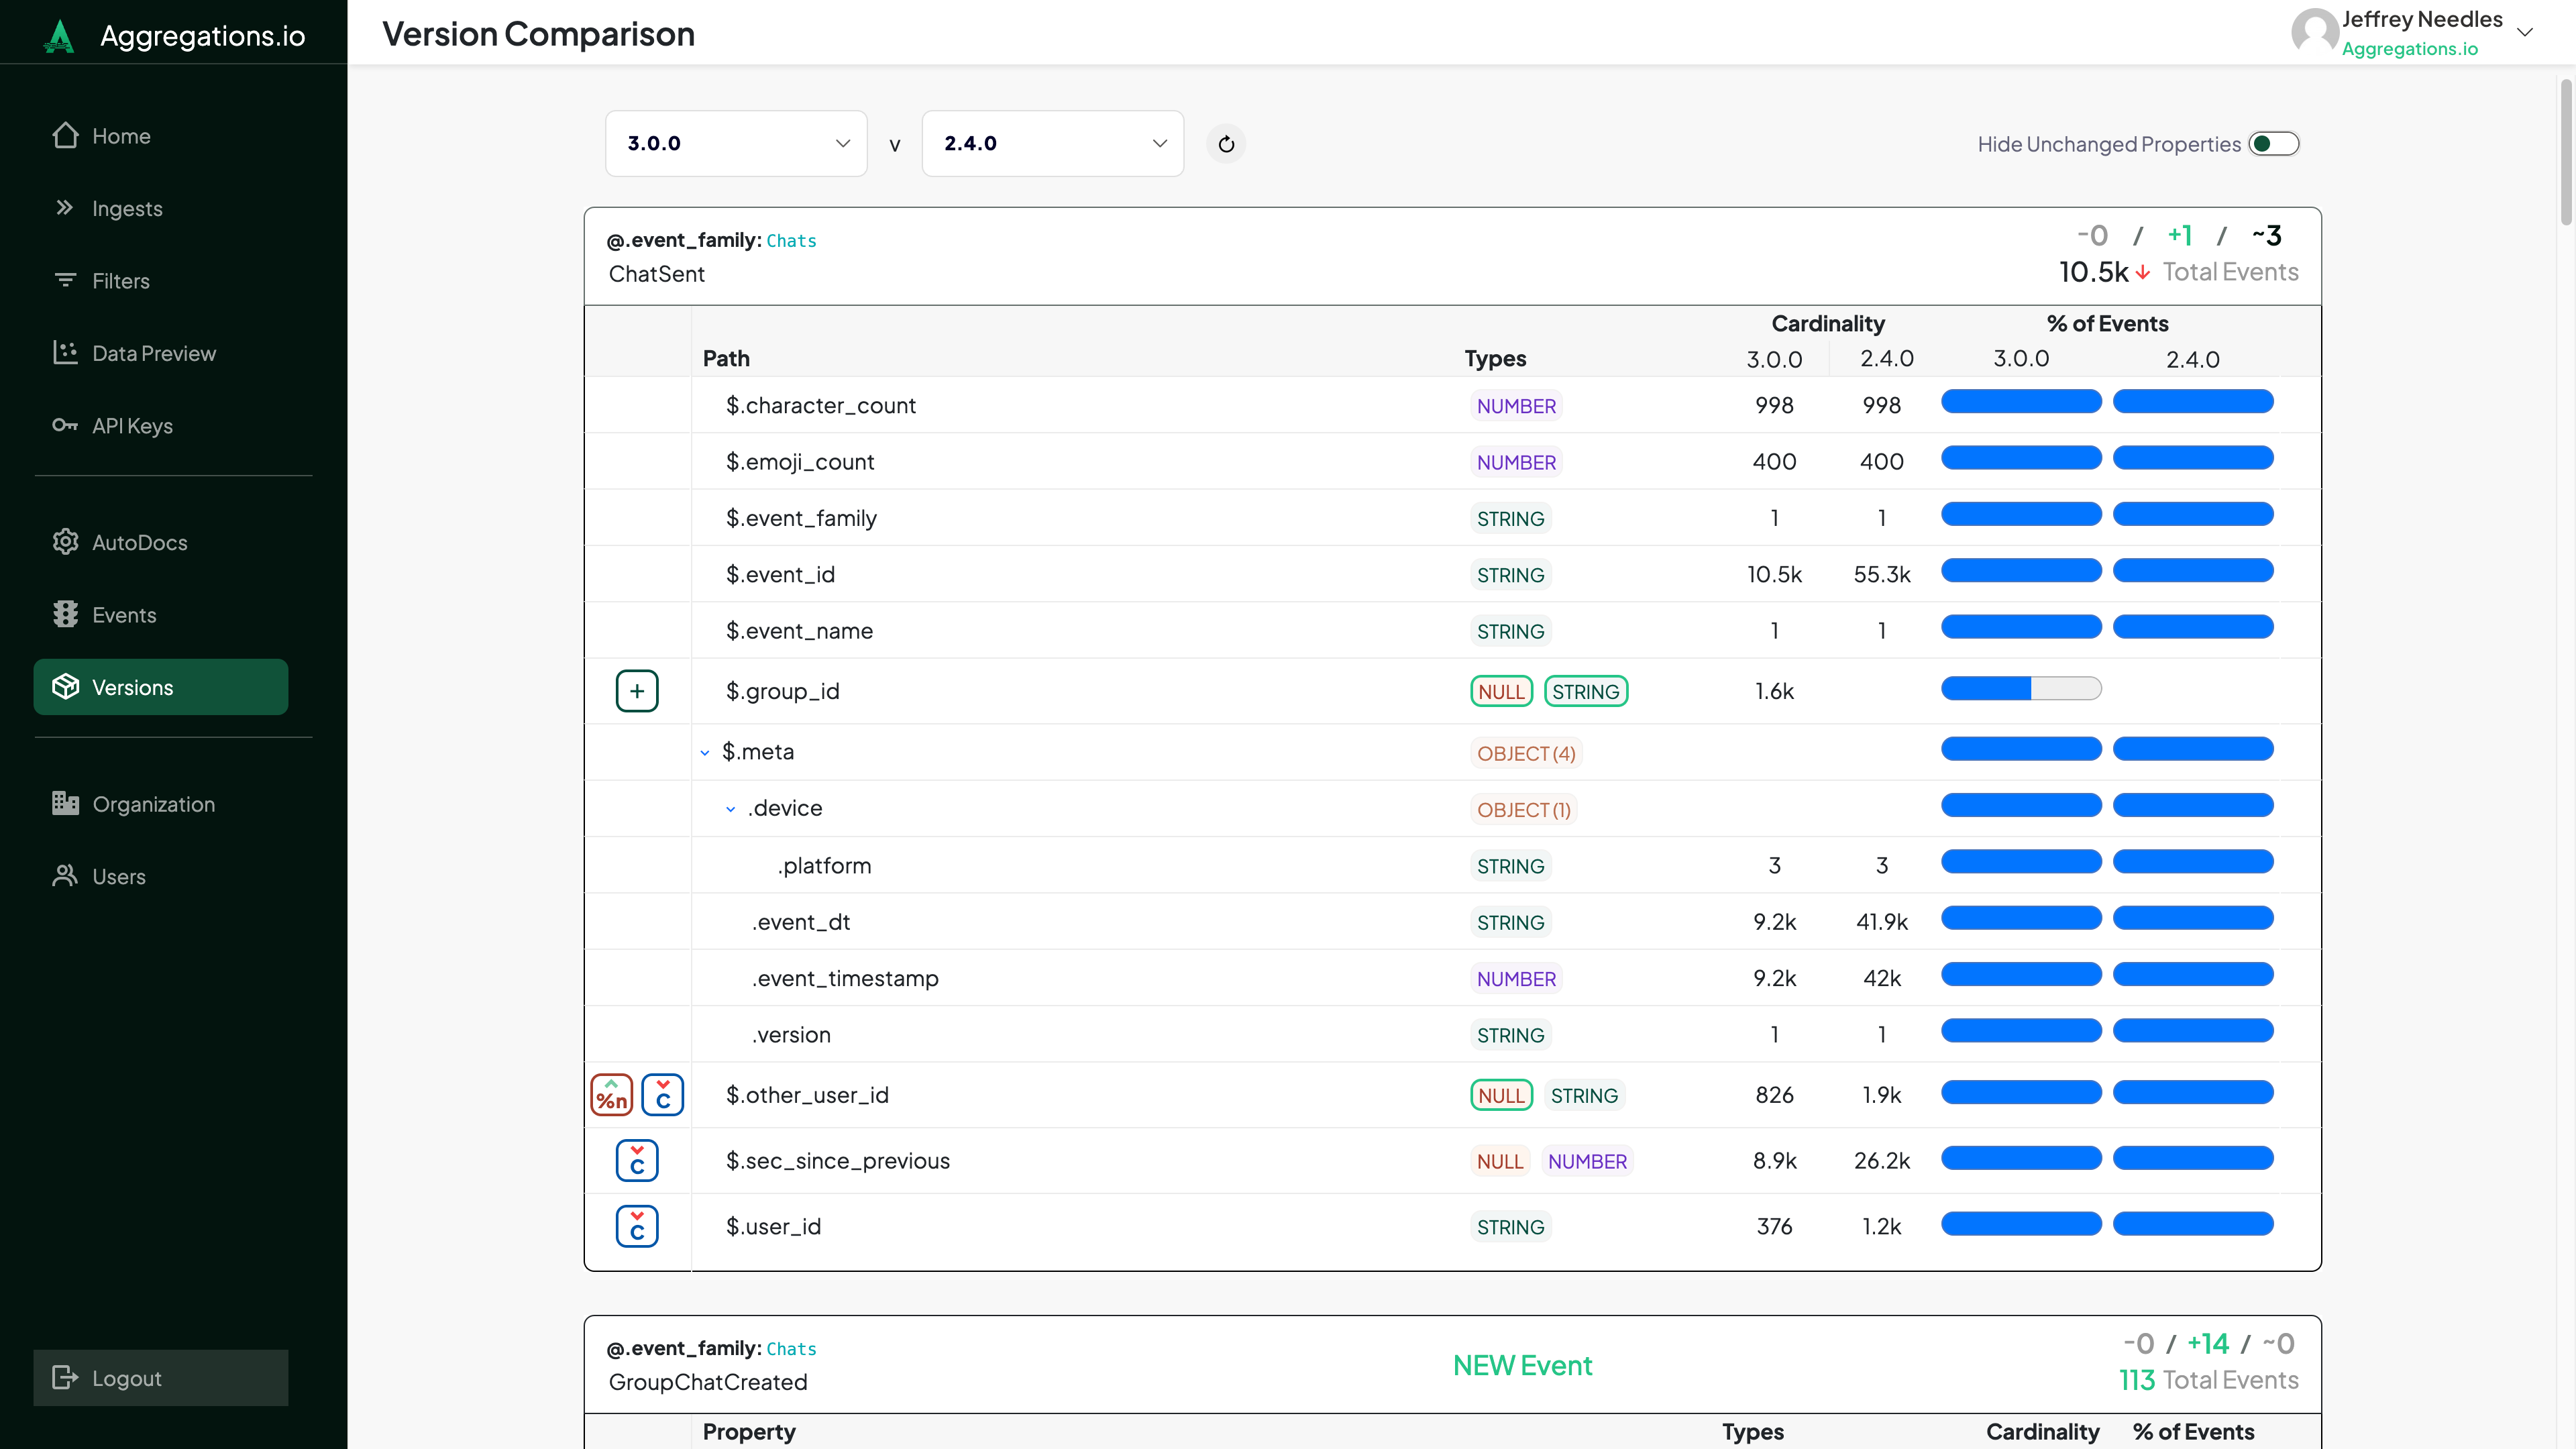
Task: Collapse the $.meta object row
Action: pyautogui.click(x=705, y=752)
